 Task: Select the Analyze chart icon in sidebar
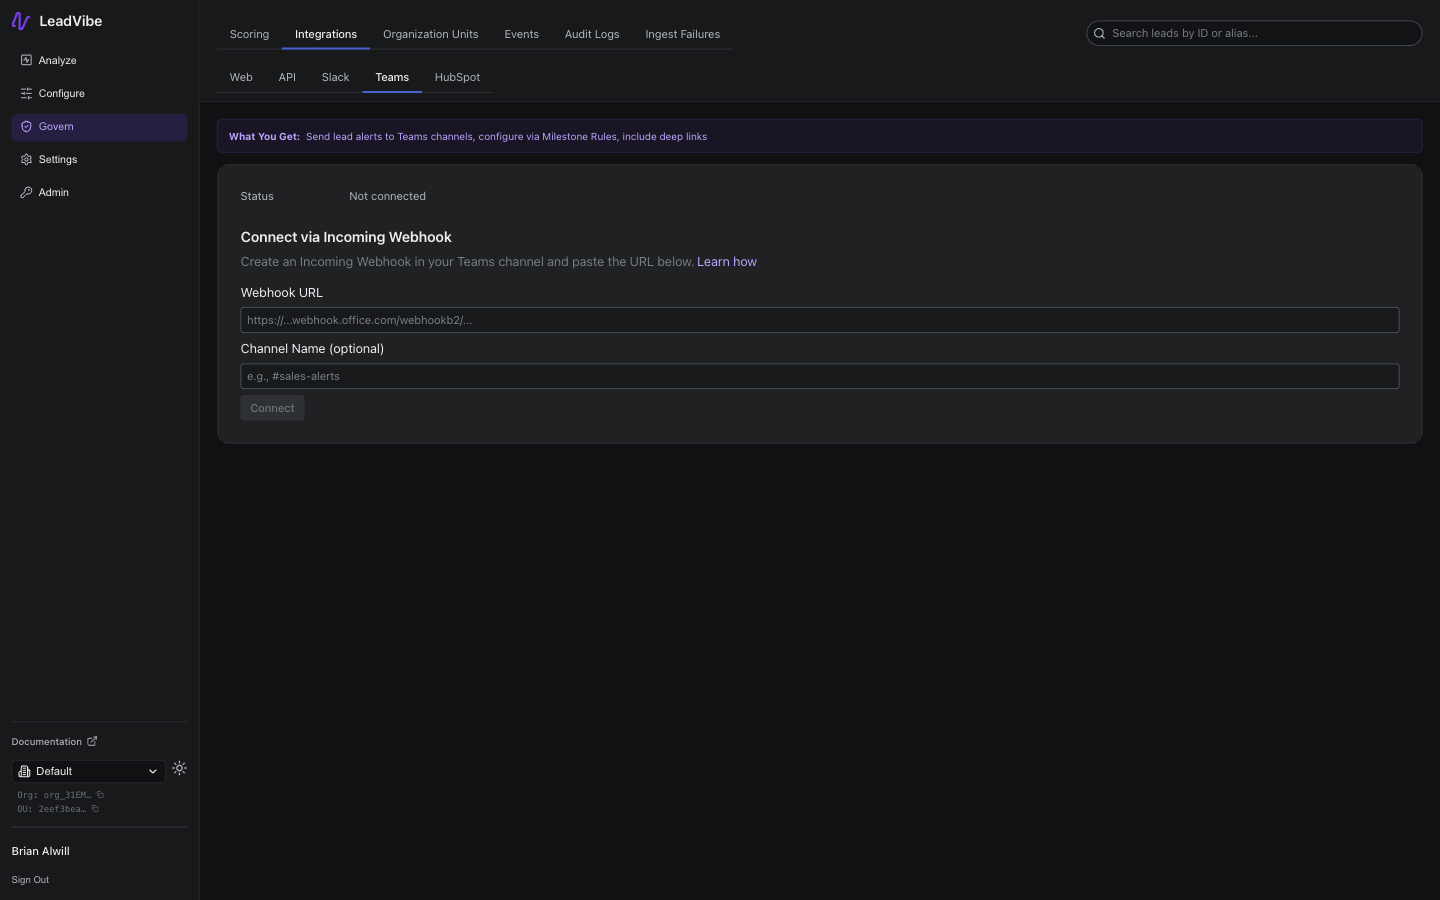pyautogui.click(x=26, y=60)
